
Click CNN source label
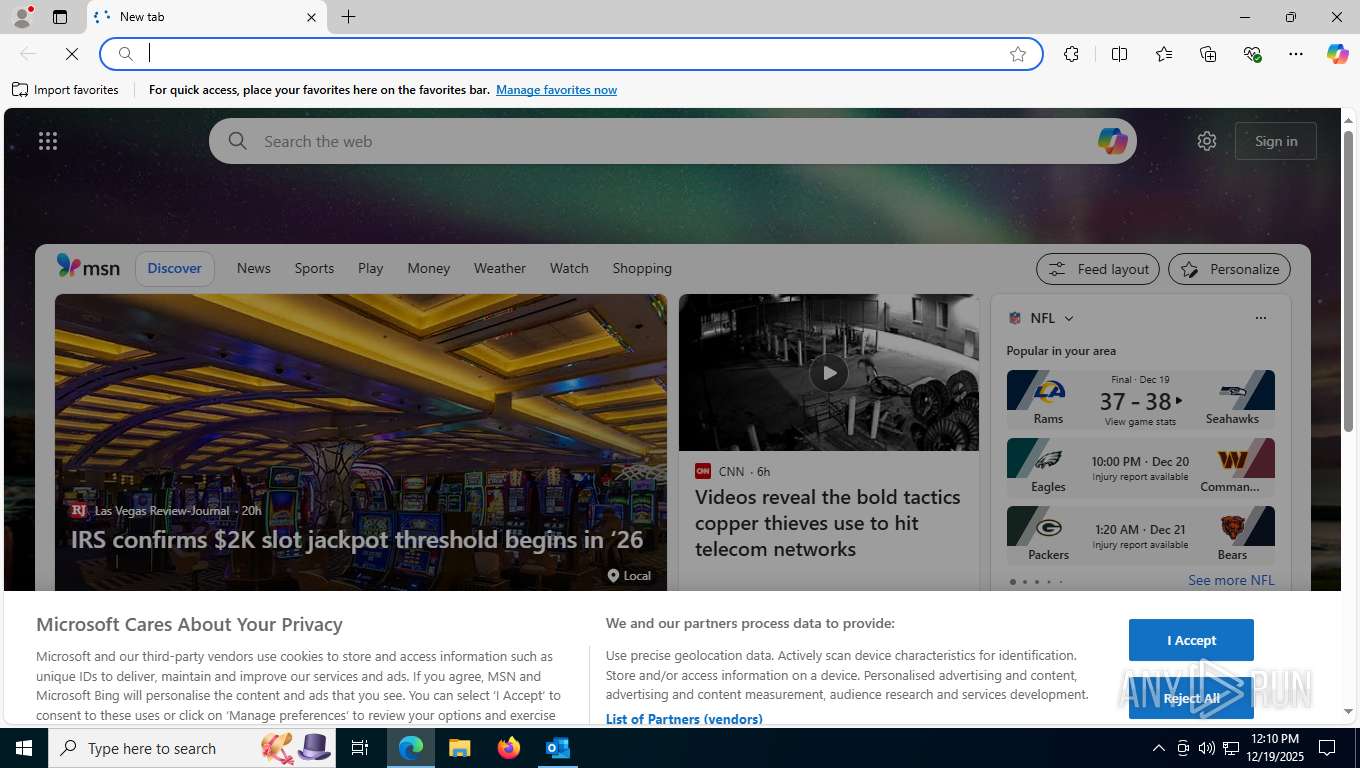coord(733,471)
